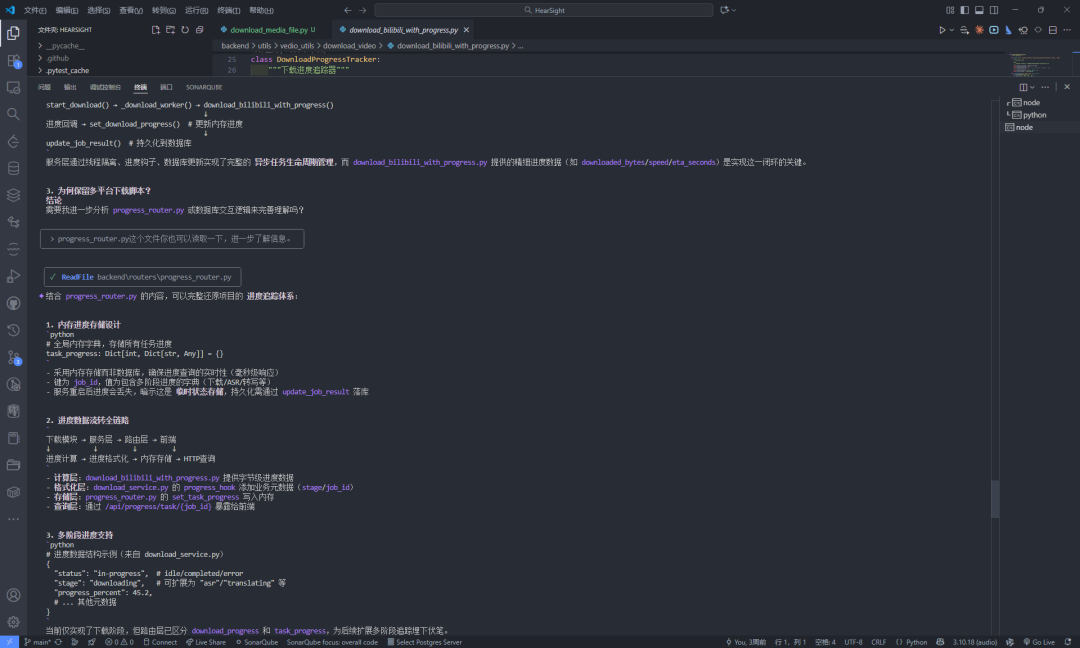Click main branch in status bar

(x=37, y=642)
